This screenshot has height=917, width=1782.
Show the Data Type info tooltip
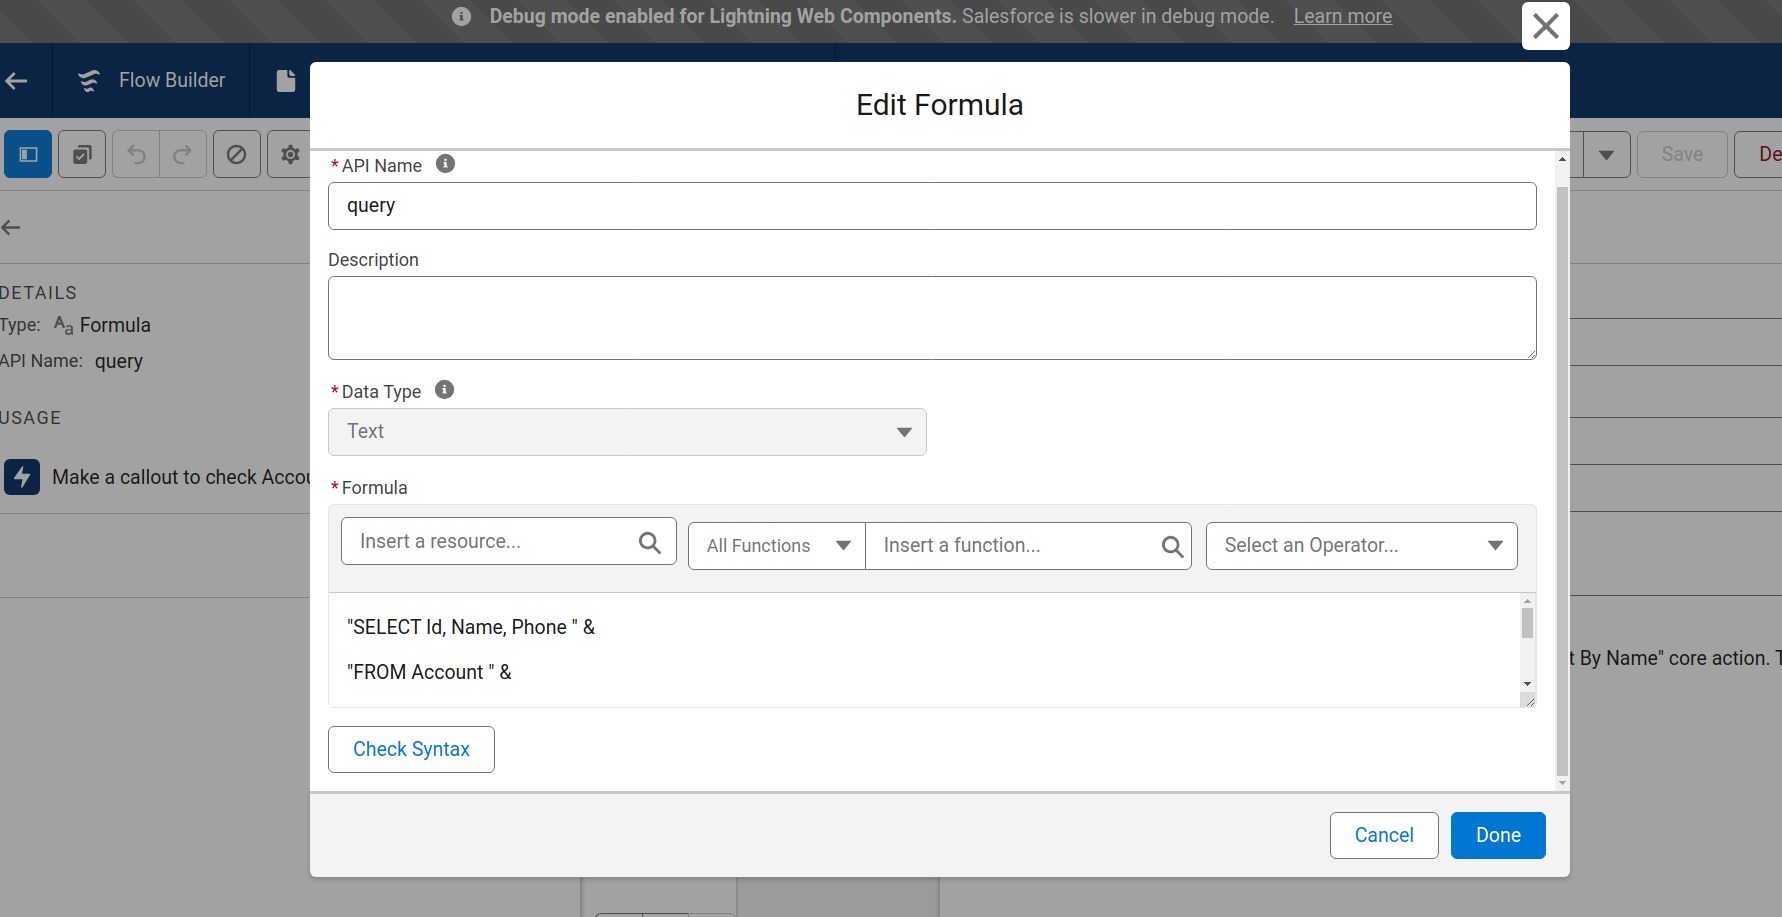tap(444, 389)
